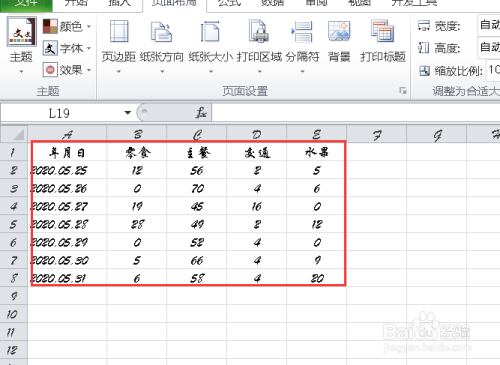Screen dimensions: 500x365
Task: Expand the Print Area (打印区域) dropdown arrow
Action: tap(259, 71)
